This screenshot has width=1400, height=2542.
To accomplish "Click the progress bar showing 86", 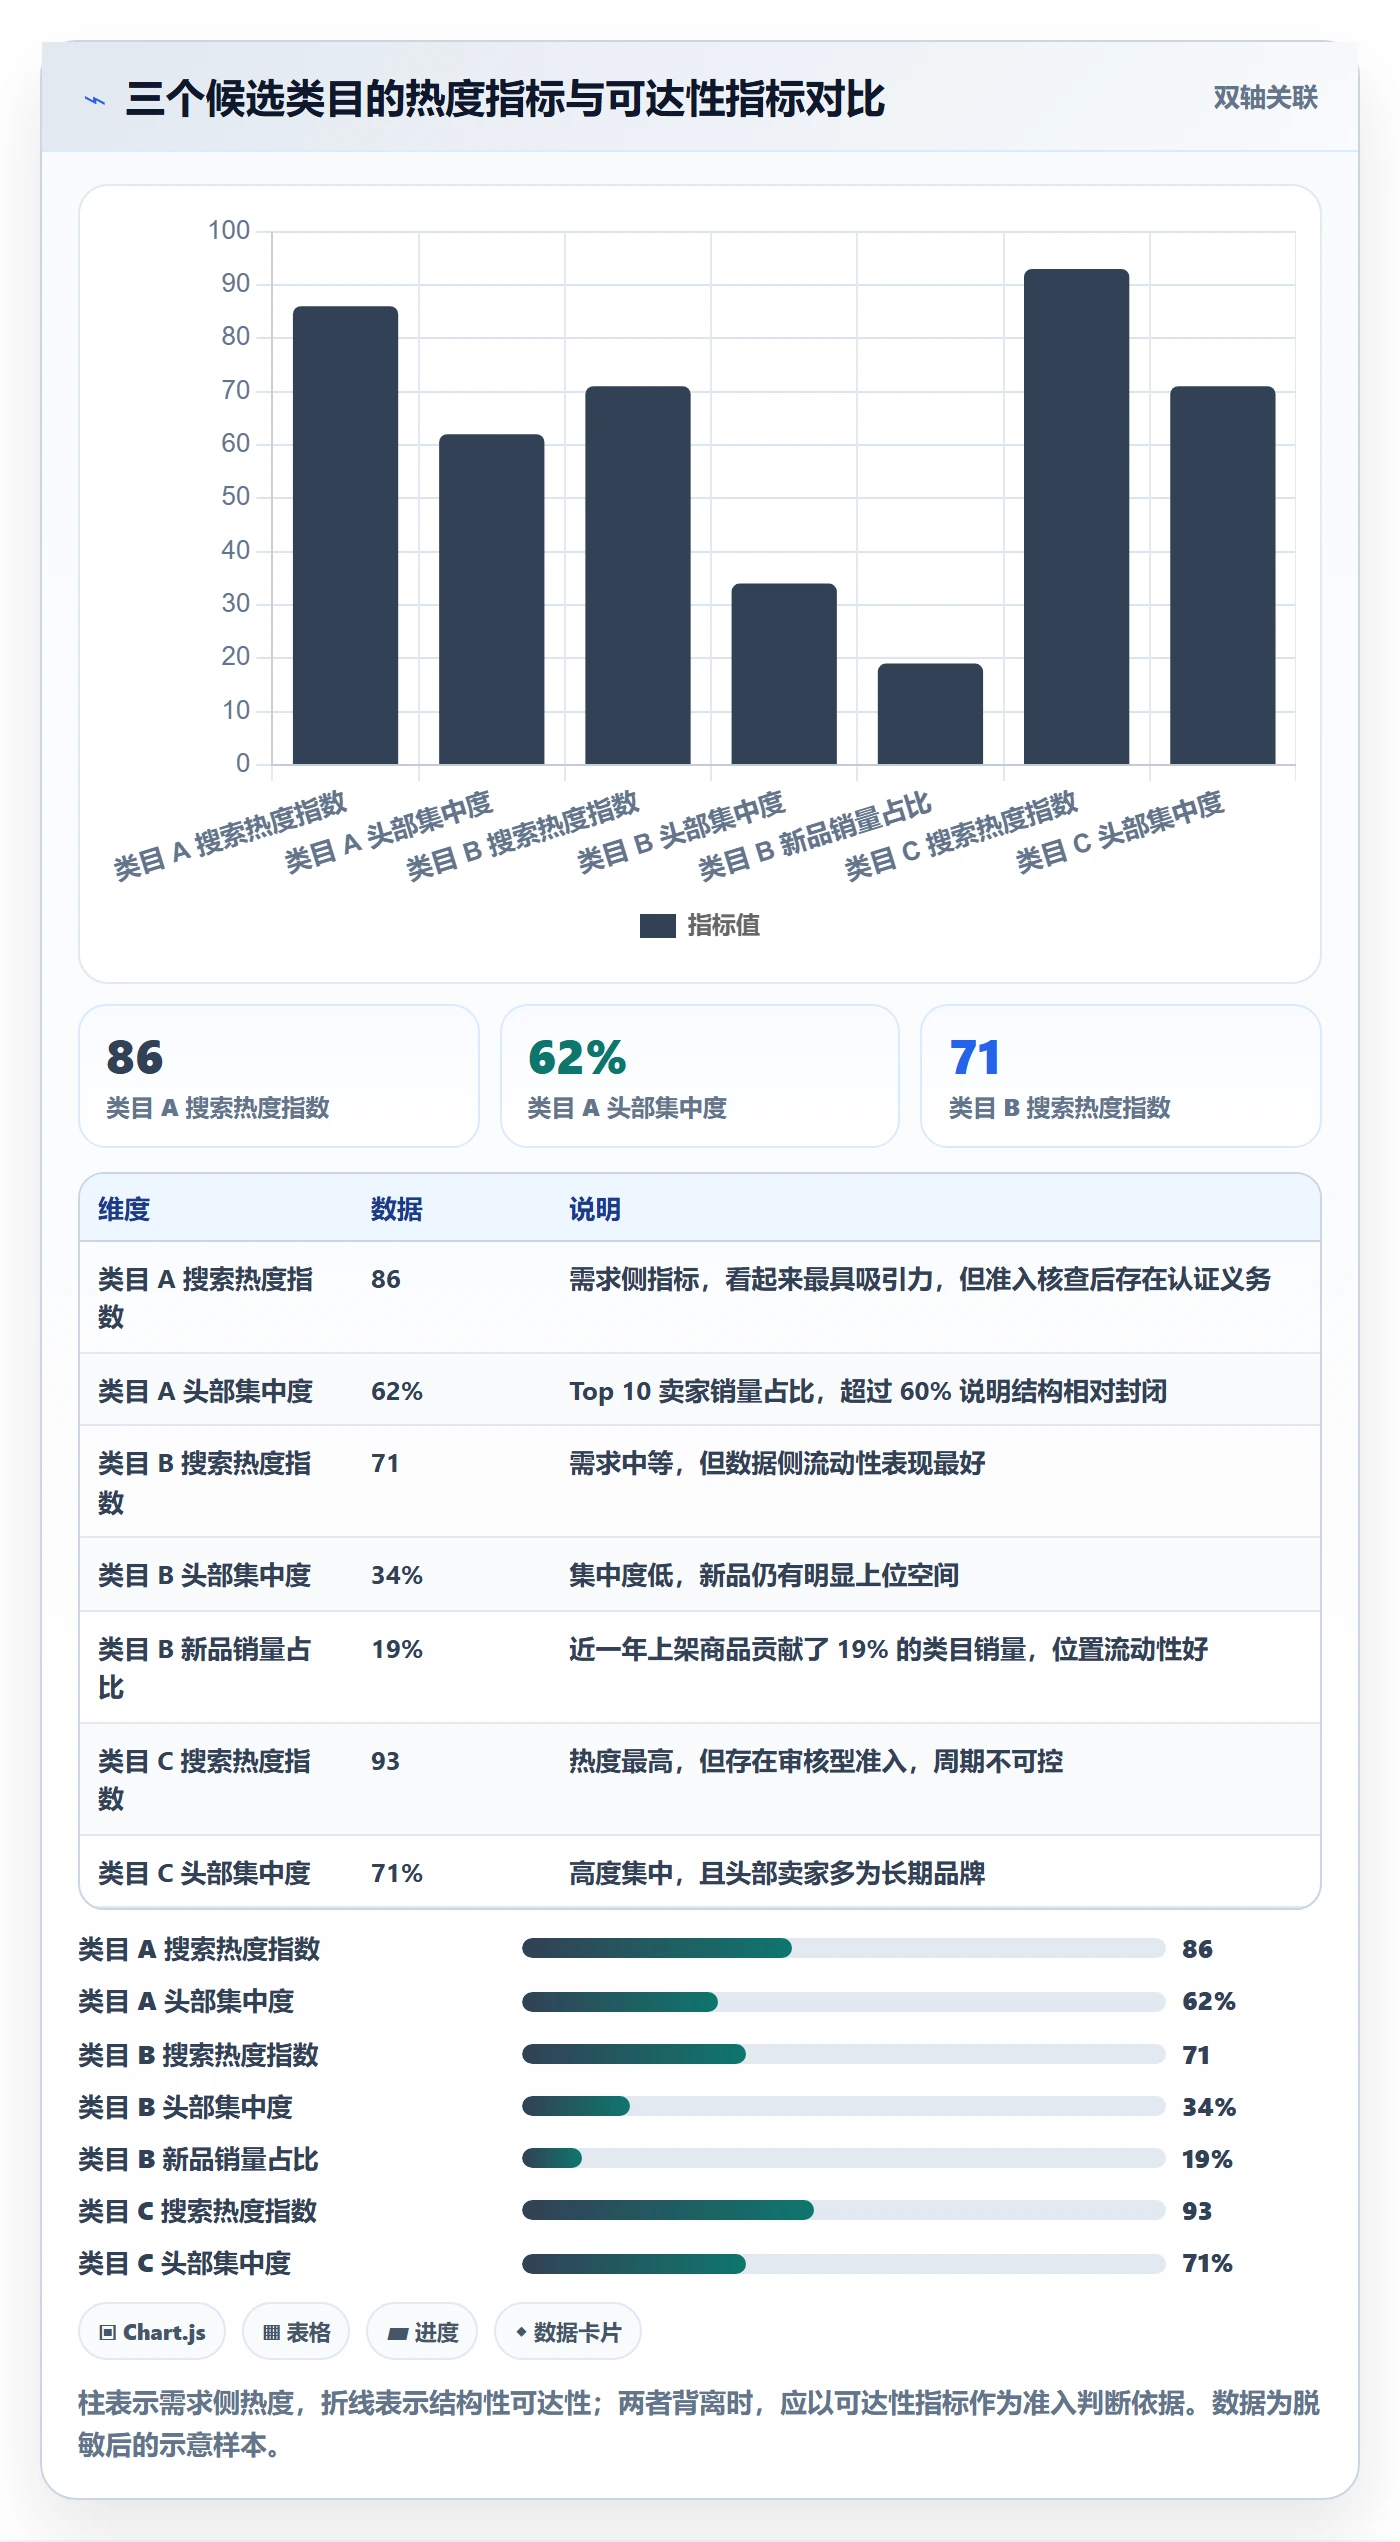I will (x=843, y=1948).
